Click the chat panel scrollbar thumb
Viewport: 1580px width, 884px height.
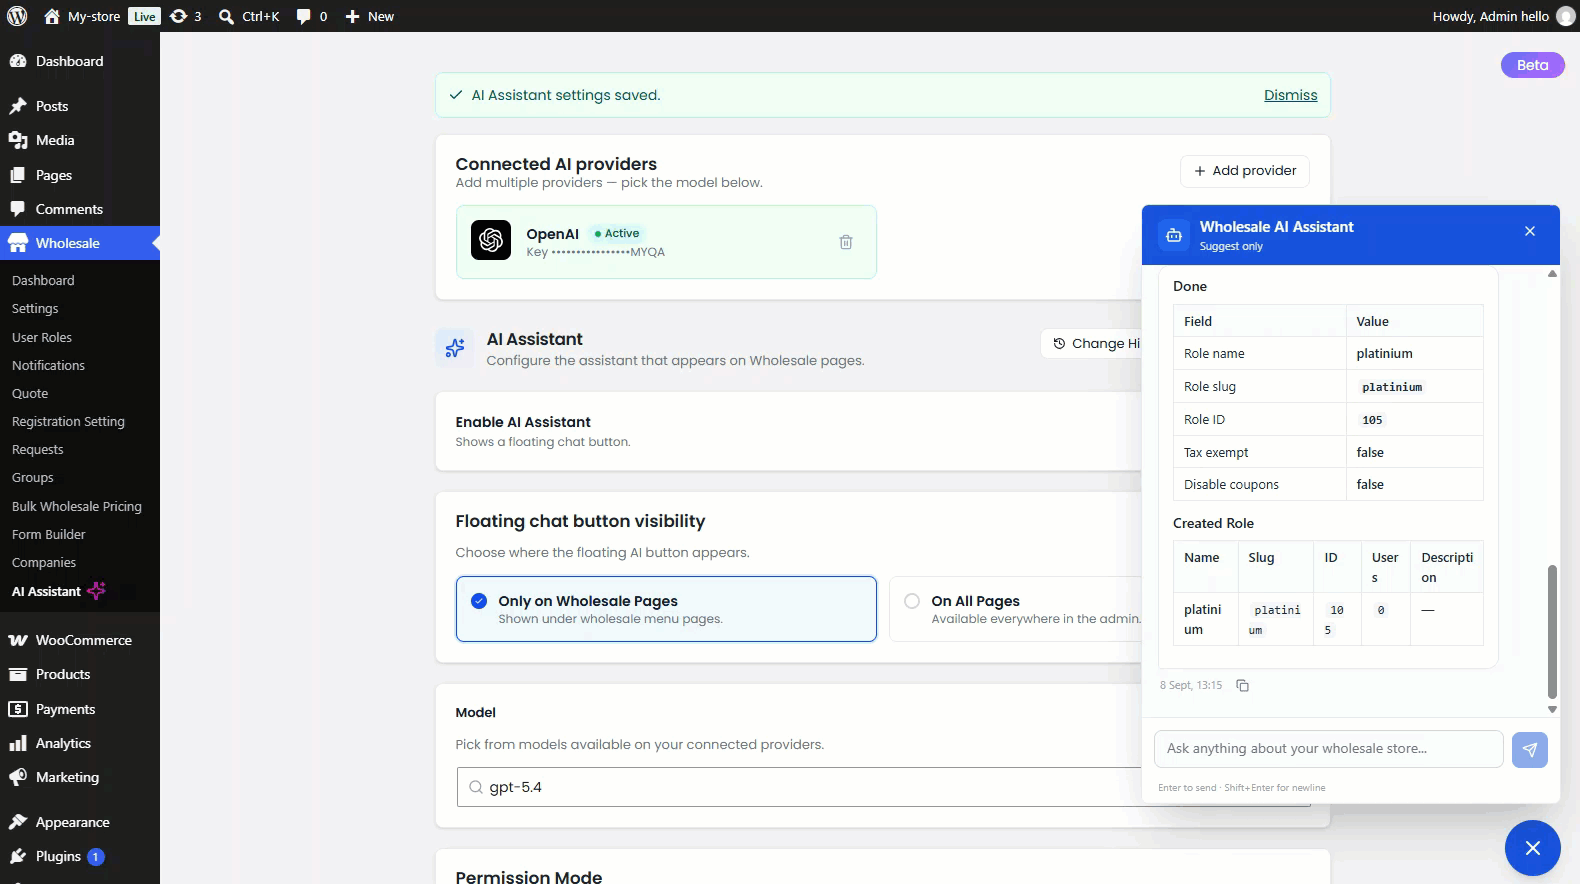click(x=1552, y=632)
